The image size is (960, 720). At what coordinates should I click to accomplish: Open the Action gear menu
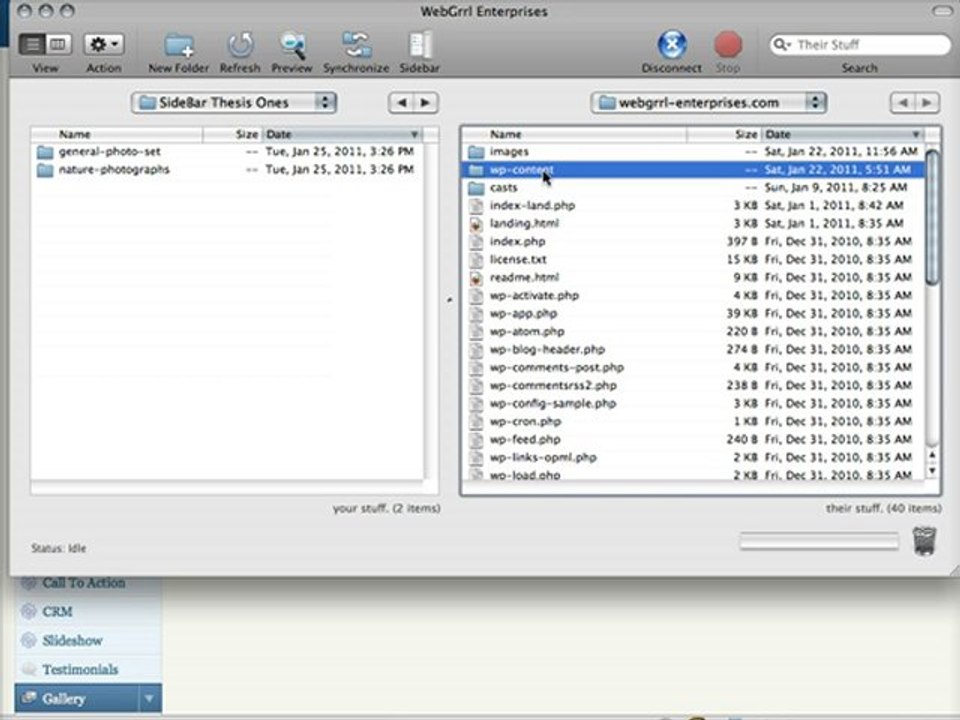pyautogui.click(x=103, y=44)
